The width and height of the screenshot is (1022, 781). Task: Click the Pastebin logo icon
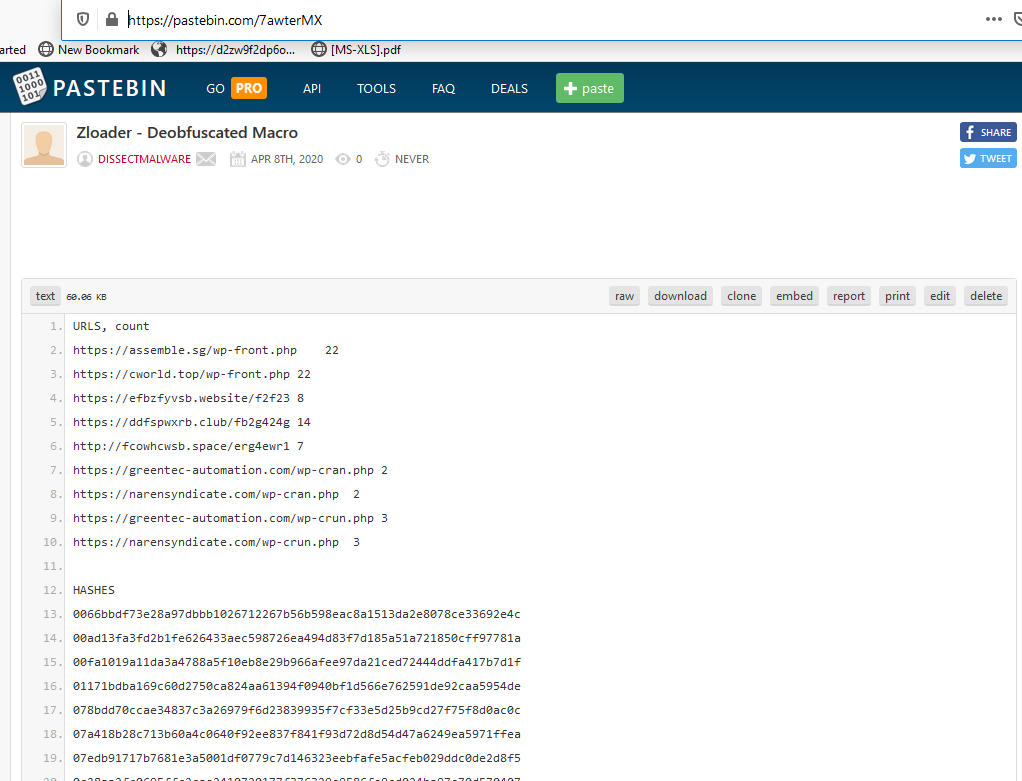click(x=29, y=86)
